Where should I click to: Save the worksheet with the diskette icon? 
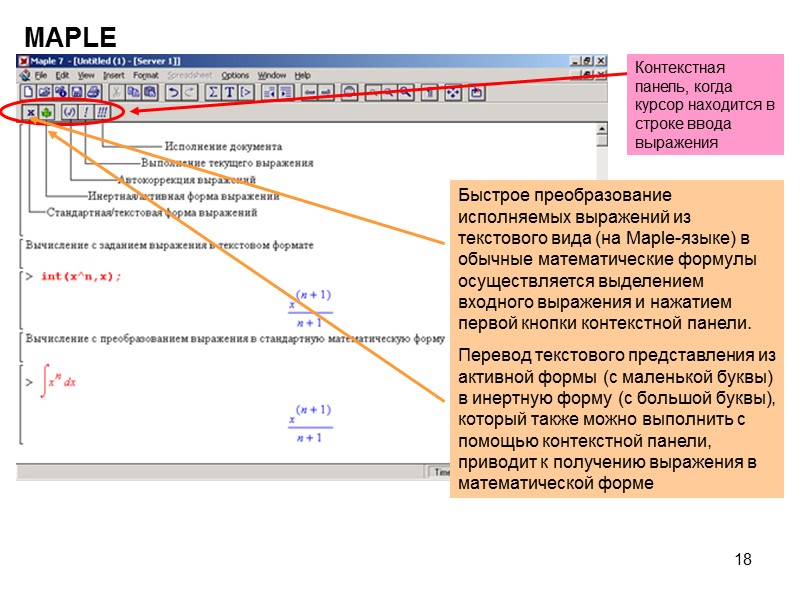pos(77,92)
